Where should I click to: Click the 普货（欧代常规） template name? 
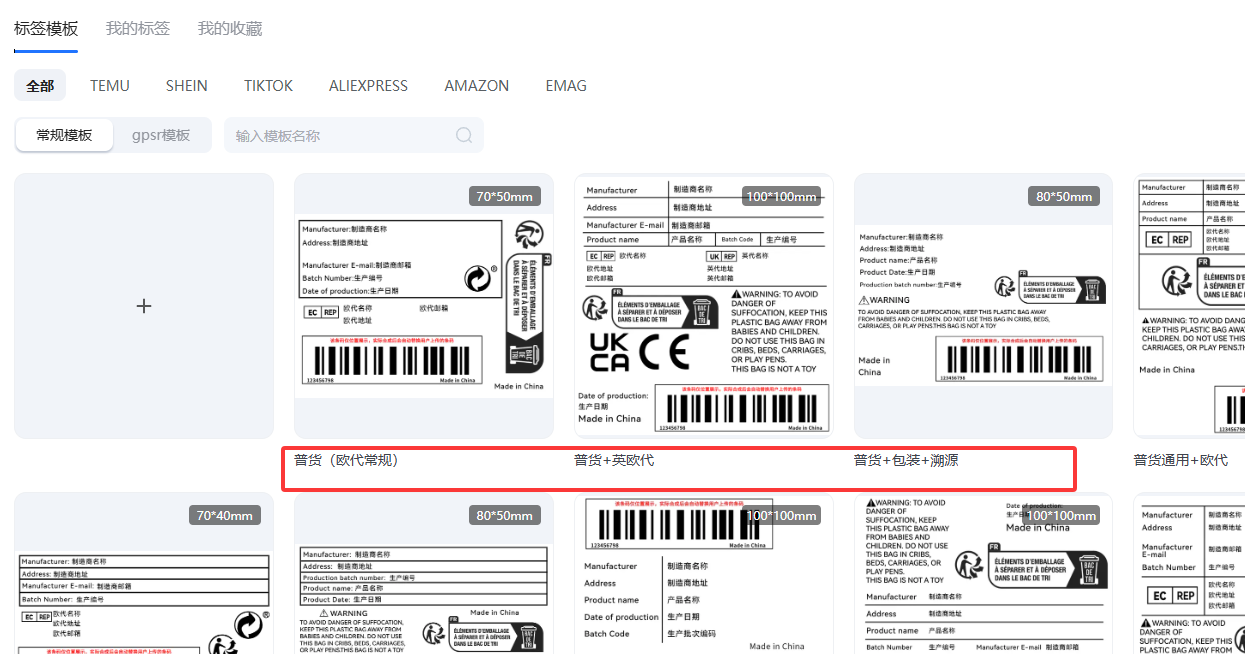[346, 460]
